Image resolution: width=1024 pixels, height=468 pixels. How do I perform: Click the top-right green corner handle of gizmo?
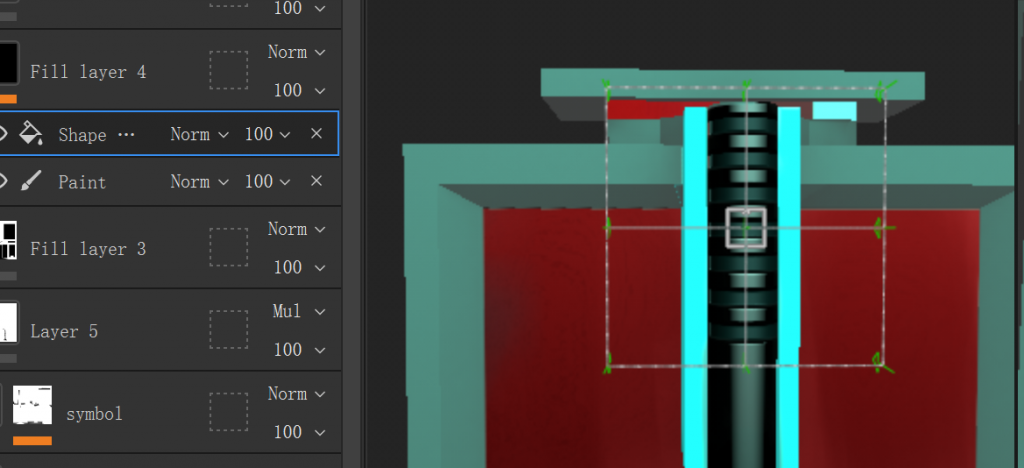click(880, 92)
